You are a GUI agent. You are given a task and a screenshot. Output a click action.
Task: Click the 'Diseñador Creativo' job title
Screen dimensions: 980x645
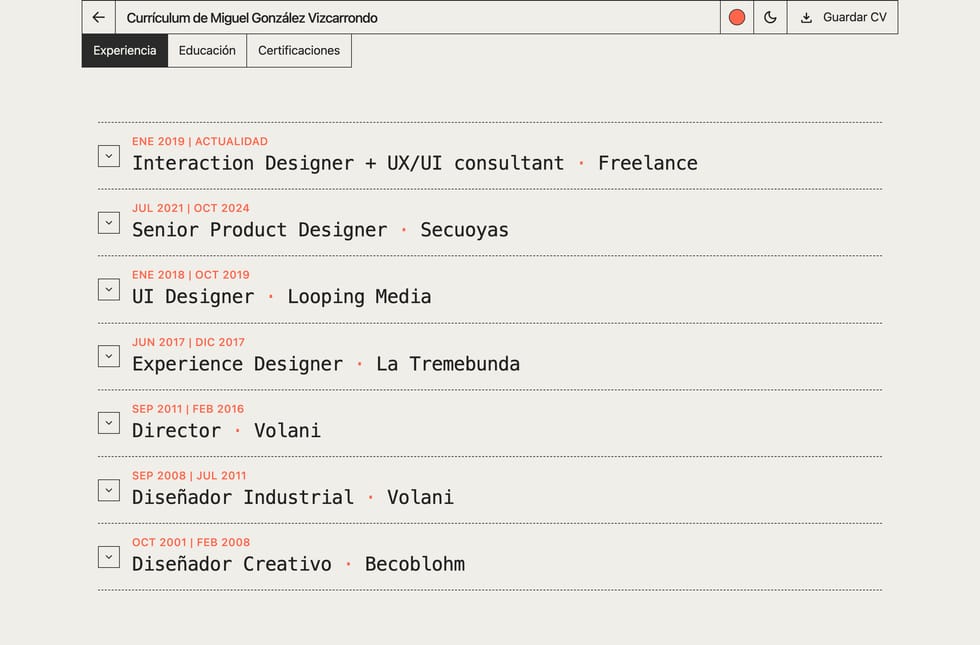point(232,564)
